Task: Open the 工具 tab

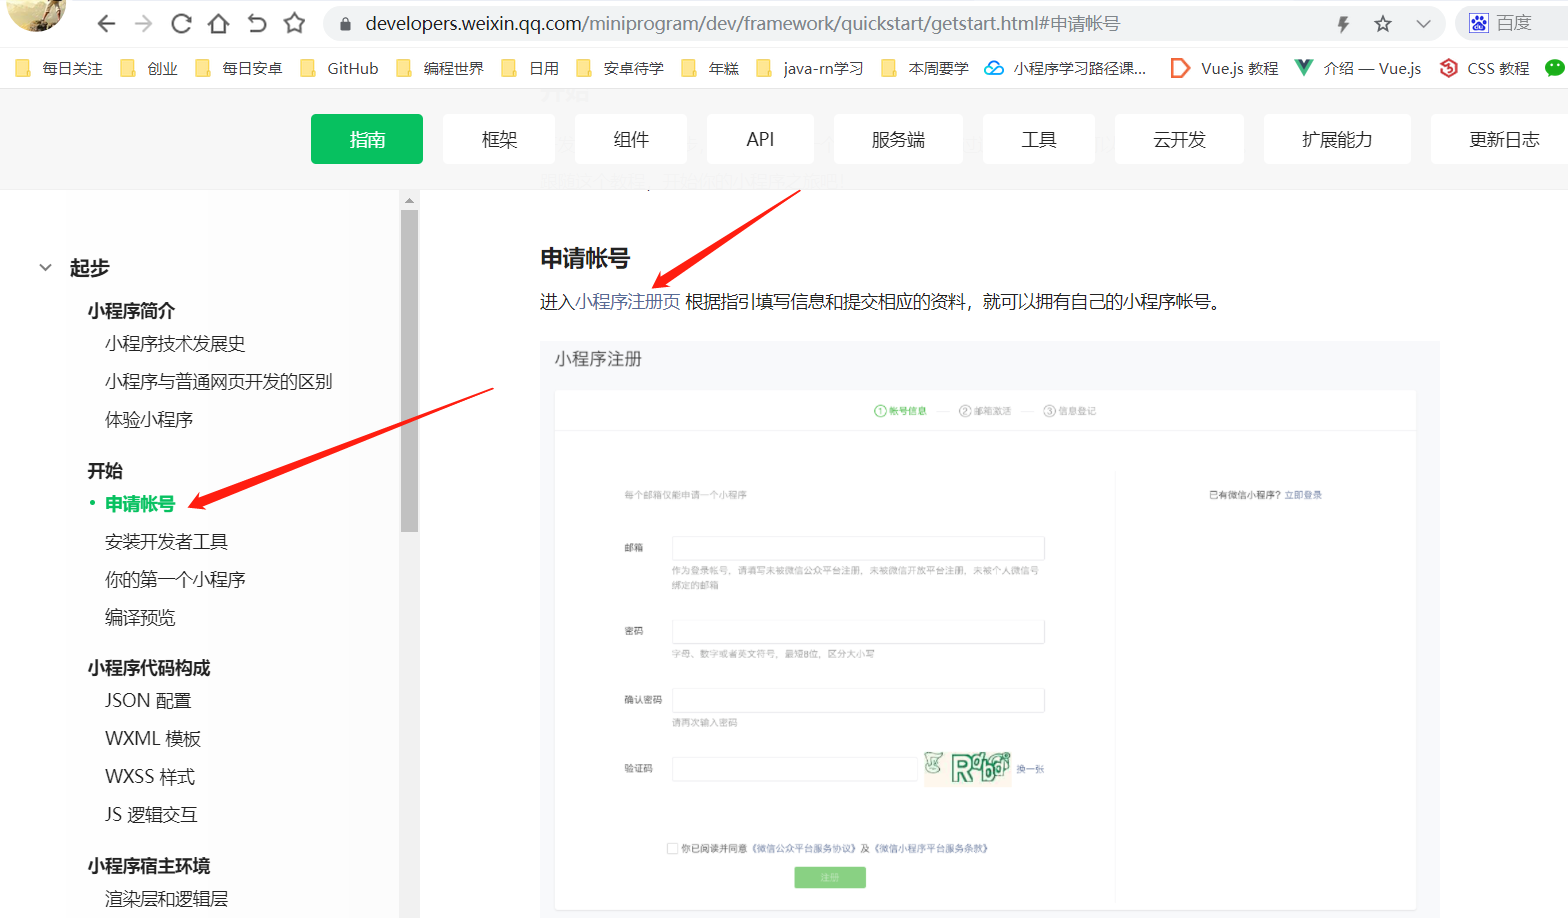Action: (x=1039, y=139)
